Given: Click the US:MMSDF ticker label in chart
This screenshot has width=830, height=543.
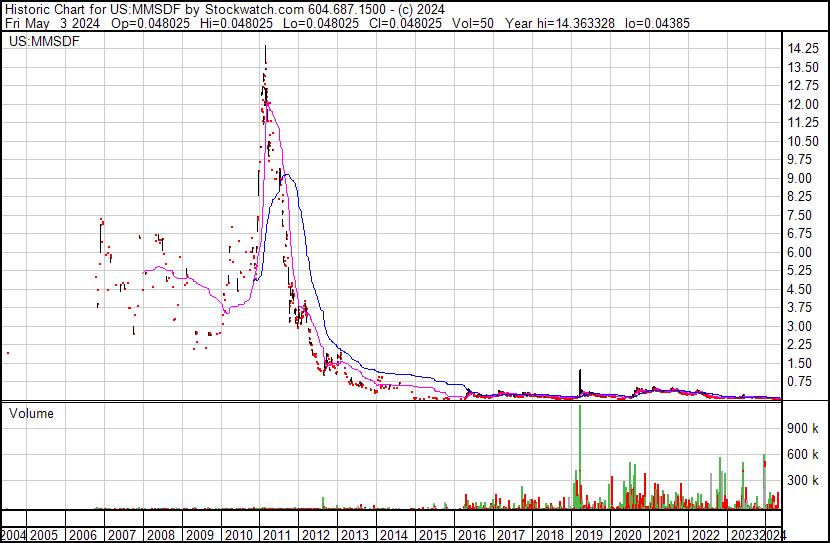Looking at the screenshot, I should [x=45, y=42].
